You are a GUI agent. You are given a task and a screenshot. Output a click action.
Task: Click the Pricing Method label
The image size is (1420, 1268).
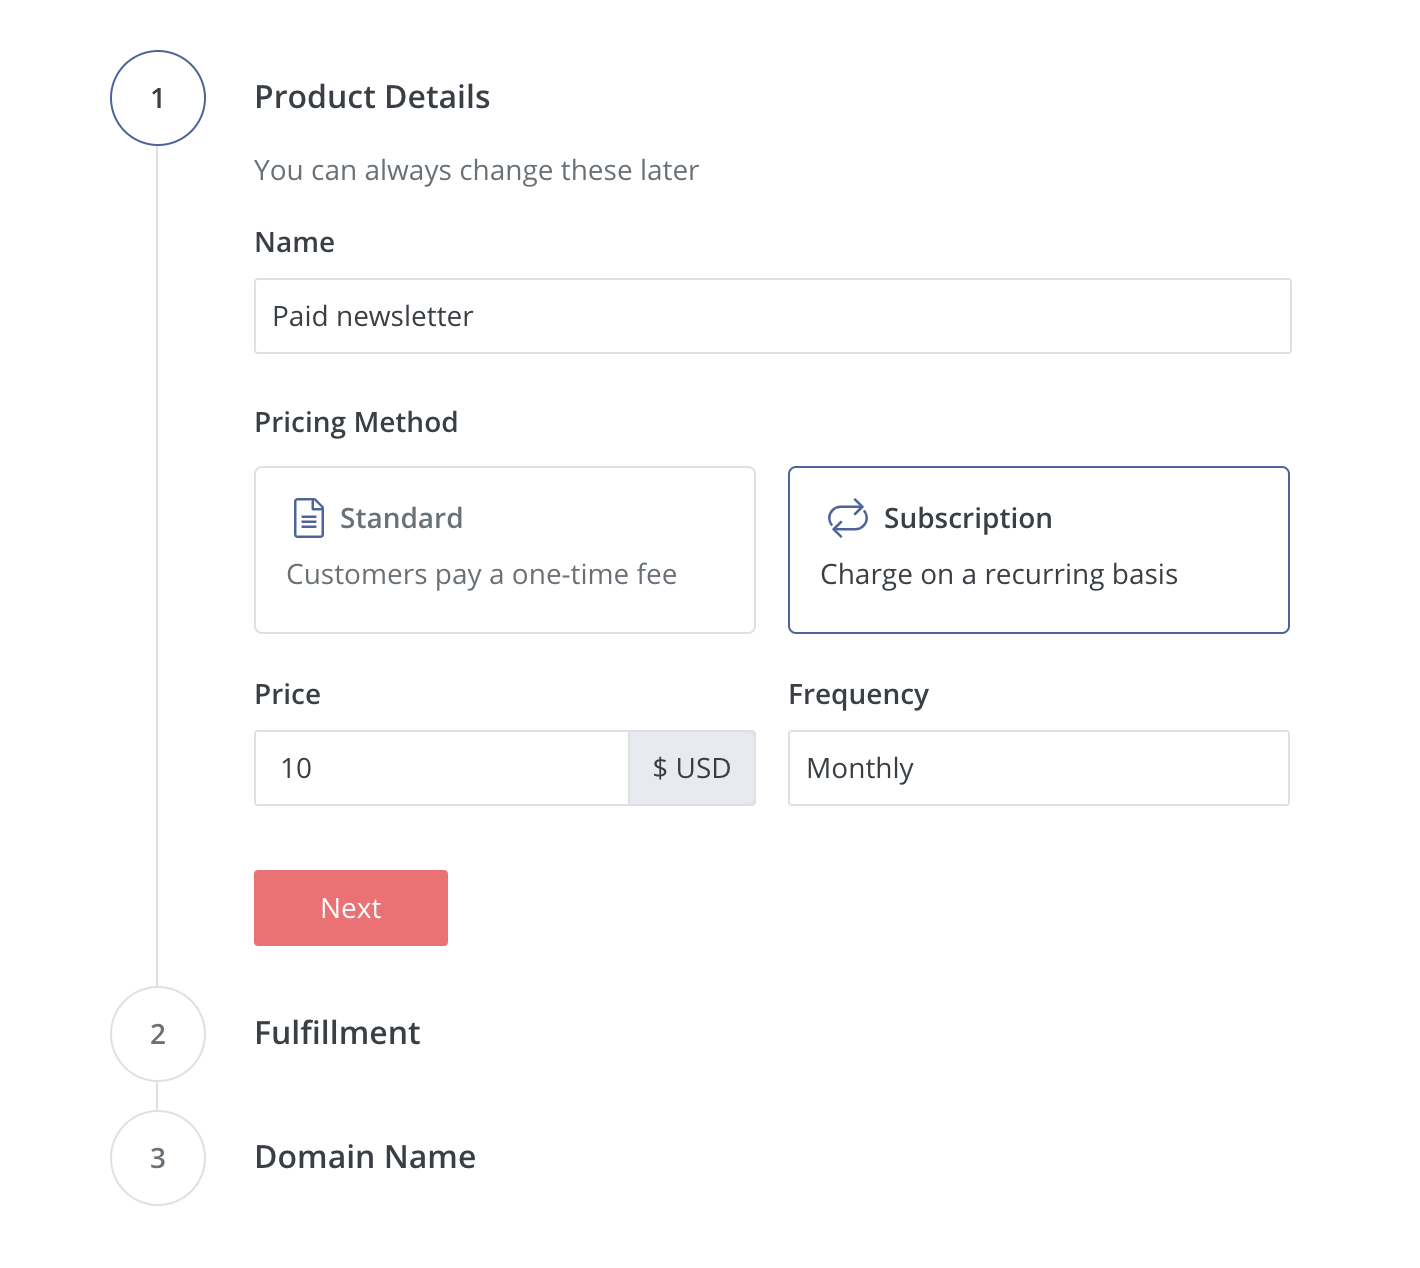356,422
